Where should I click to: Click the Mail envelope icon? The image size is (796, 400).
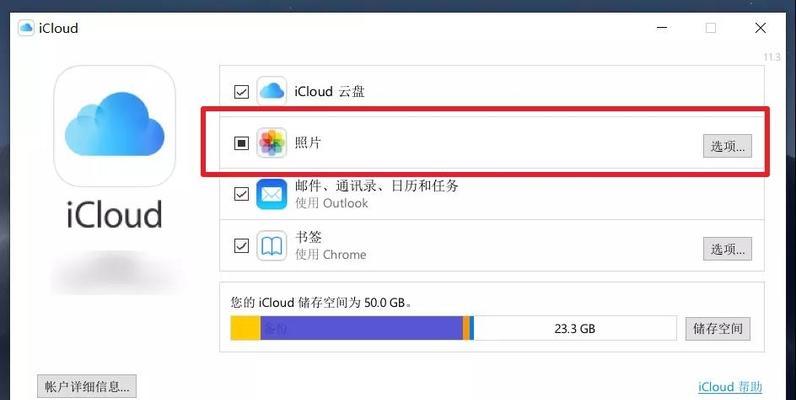pos(272,194)
